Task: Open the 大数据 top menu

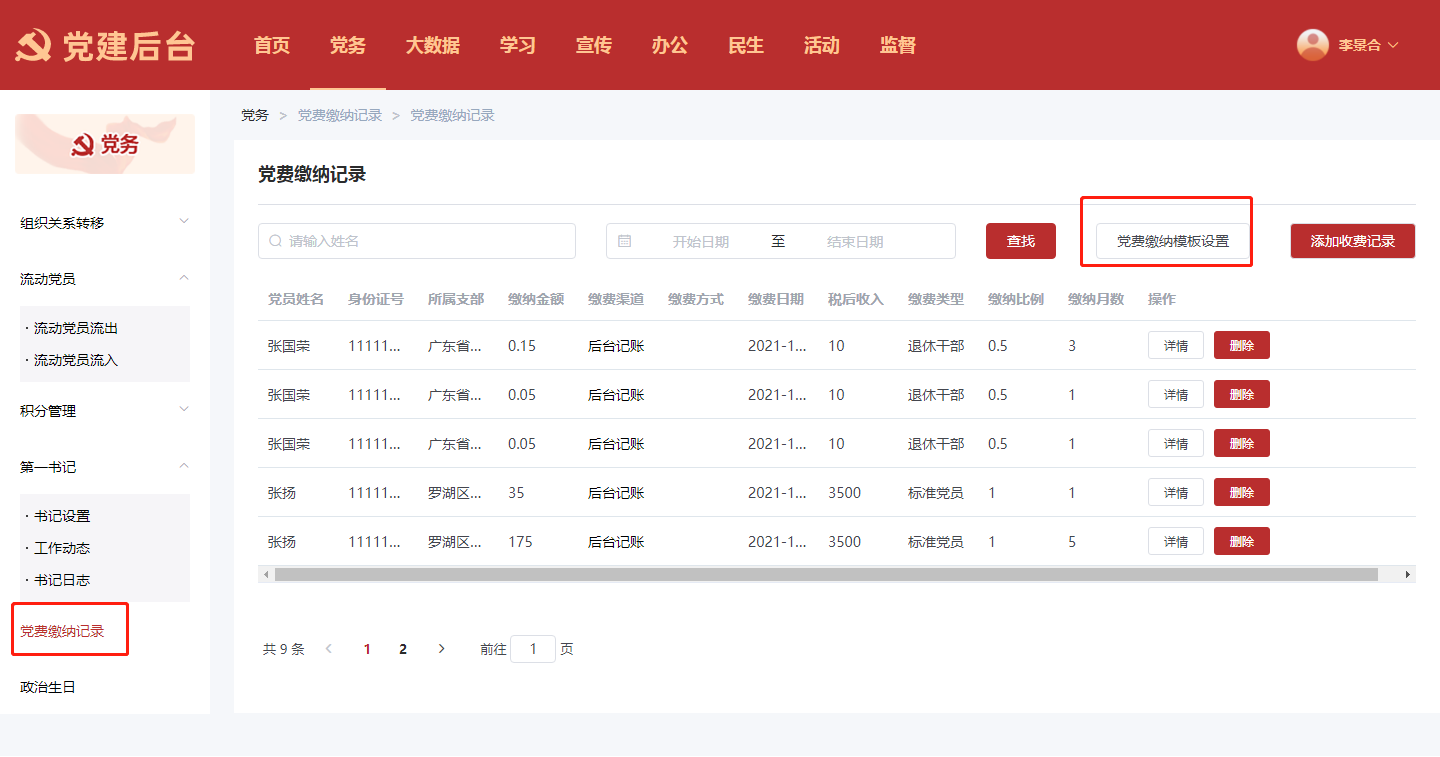Action: click(x=432, y=45)
